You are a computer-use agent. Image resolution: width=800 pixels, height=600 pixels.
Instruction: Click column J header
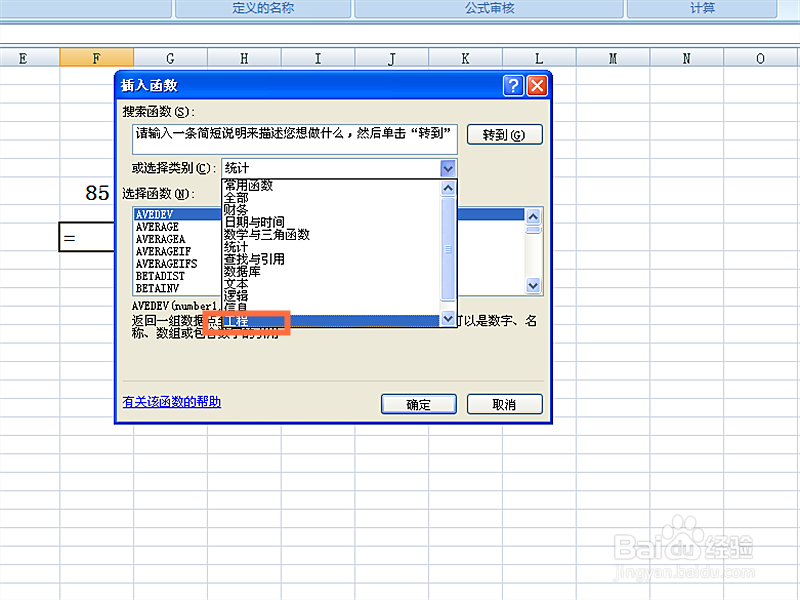click(392, 58)
